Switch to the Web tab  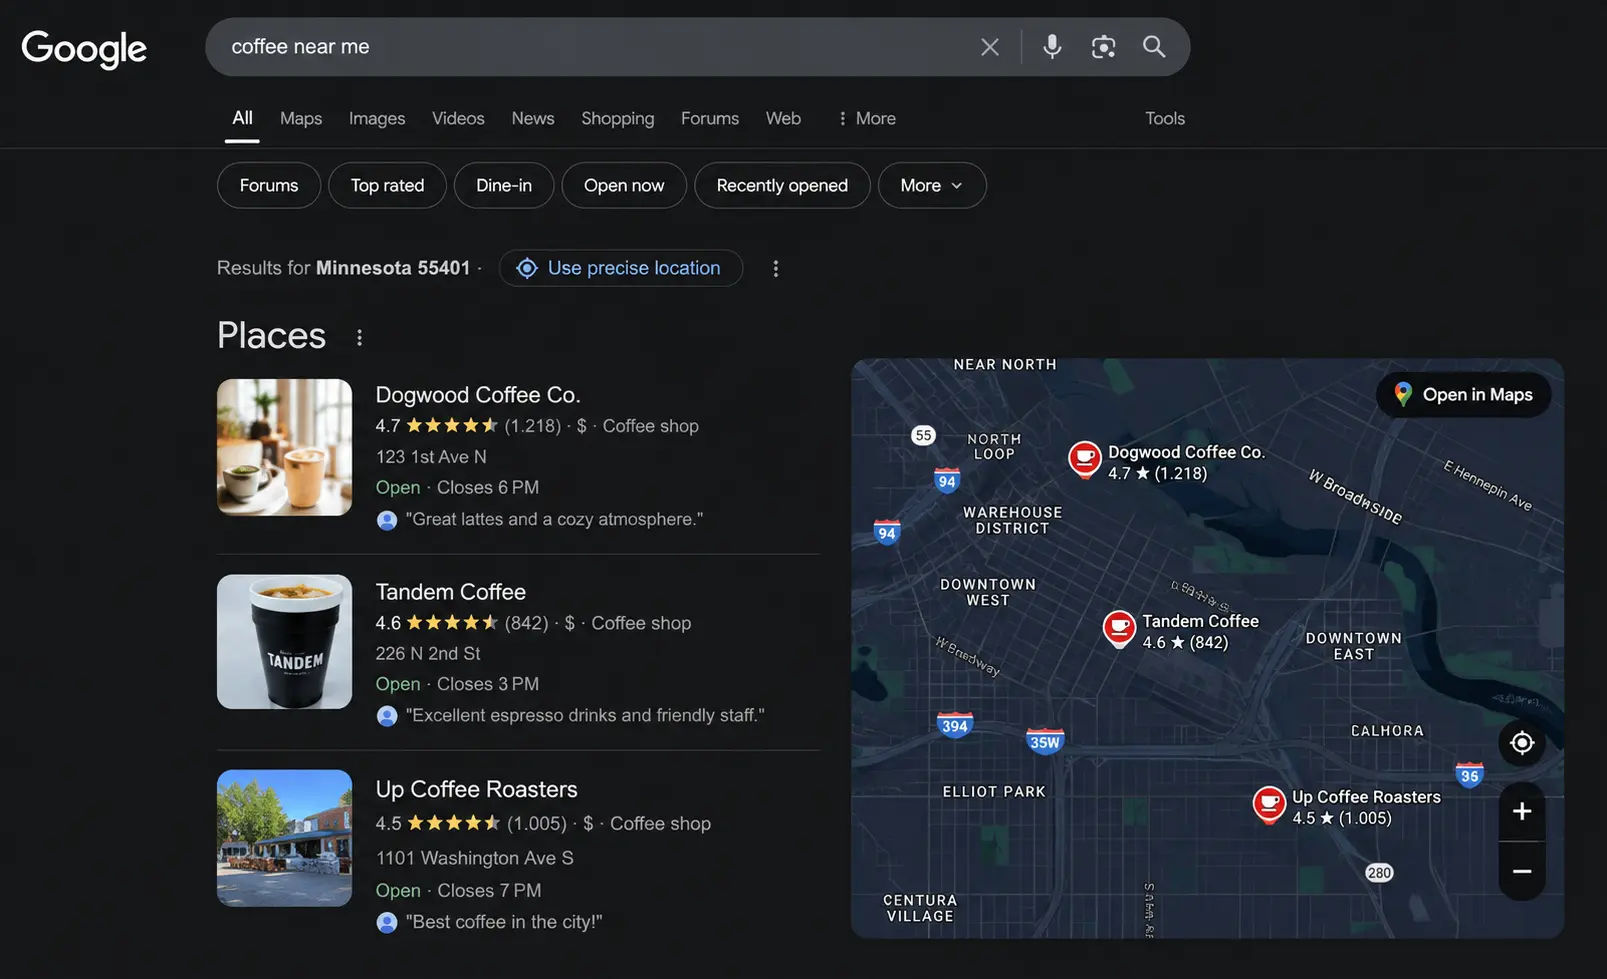tap(783, 118)
